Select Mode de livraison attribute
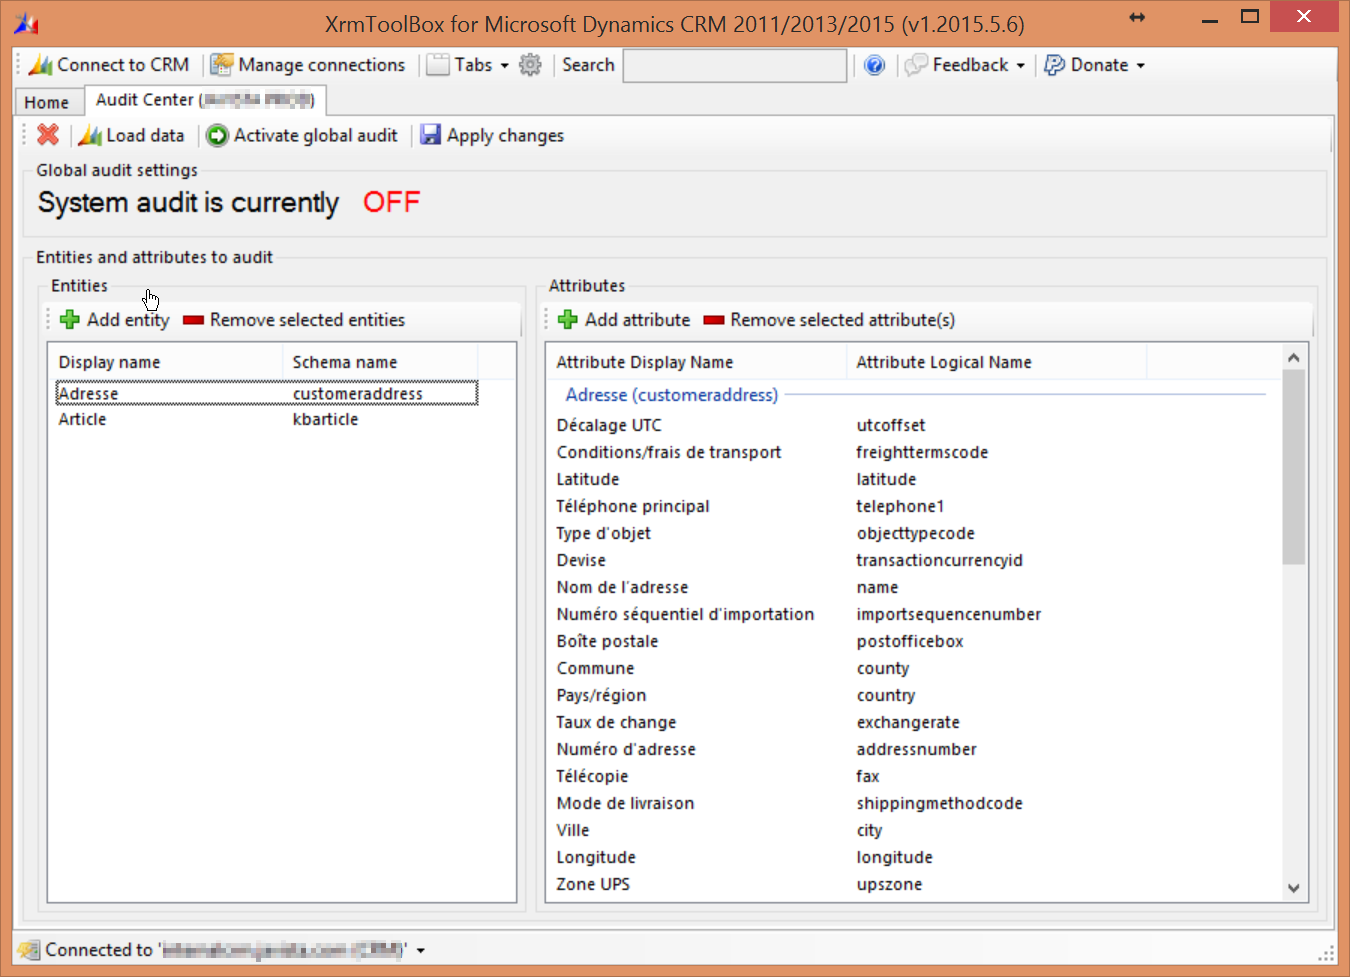Viewport: 1350px width, 977px height. point(625,804)
